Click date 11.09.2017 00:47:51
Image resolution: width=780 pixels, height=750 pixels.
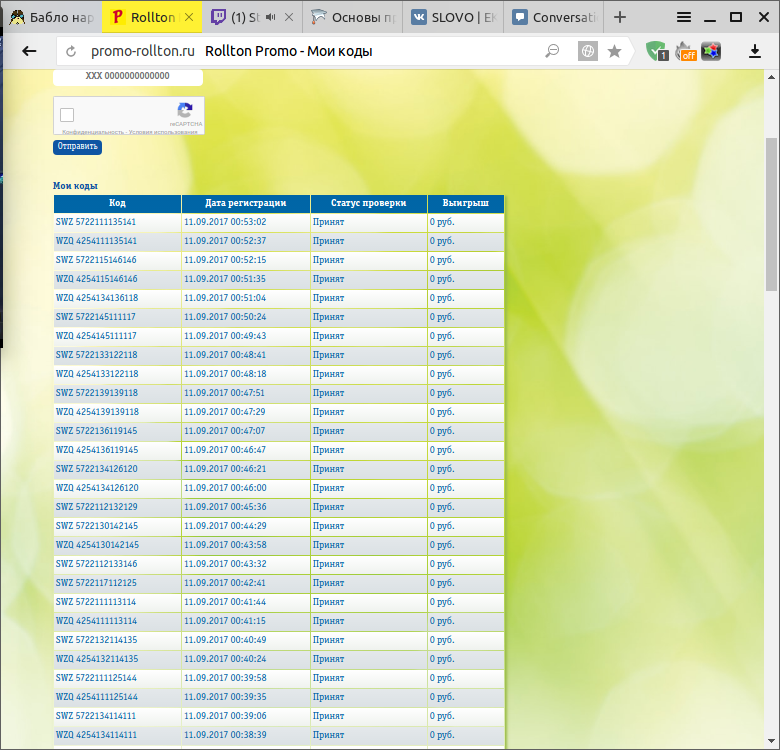click(224, 393)
